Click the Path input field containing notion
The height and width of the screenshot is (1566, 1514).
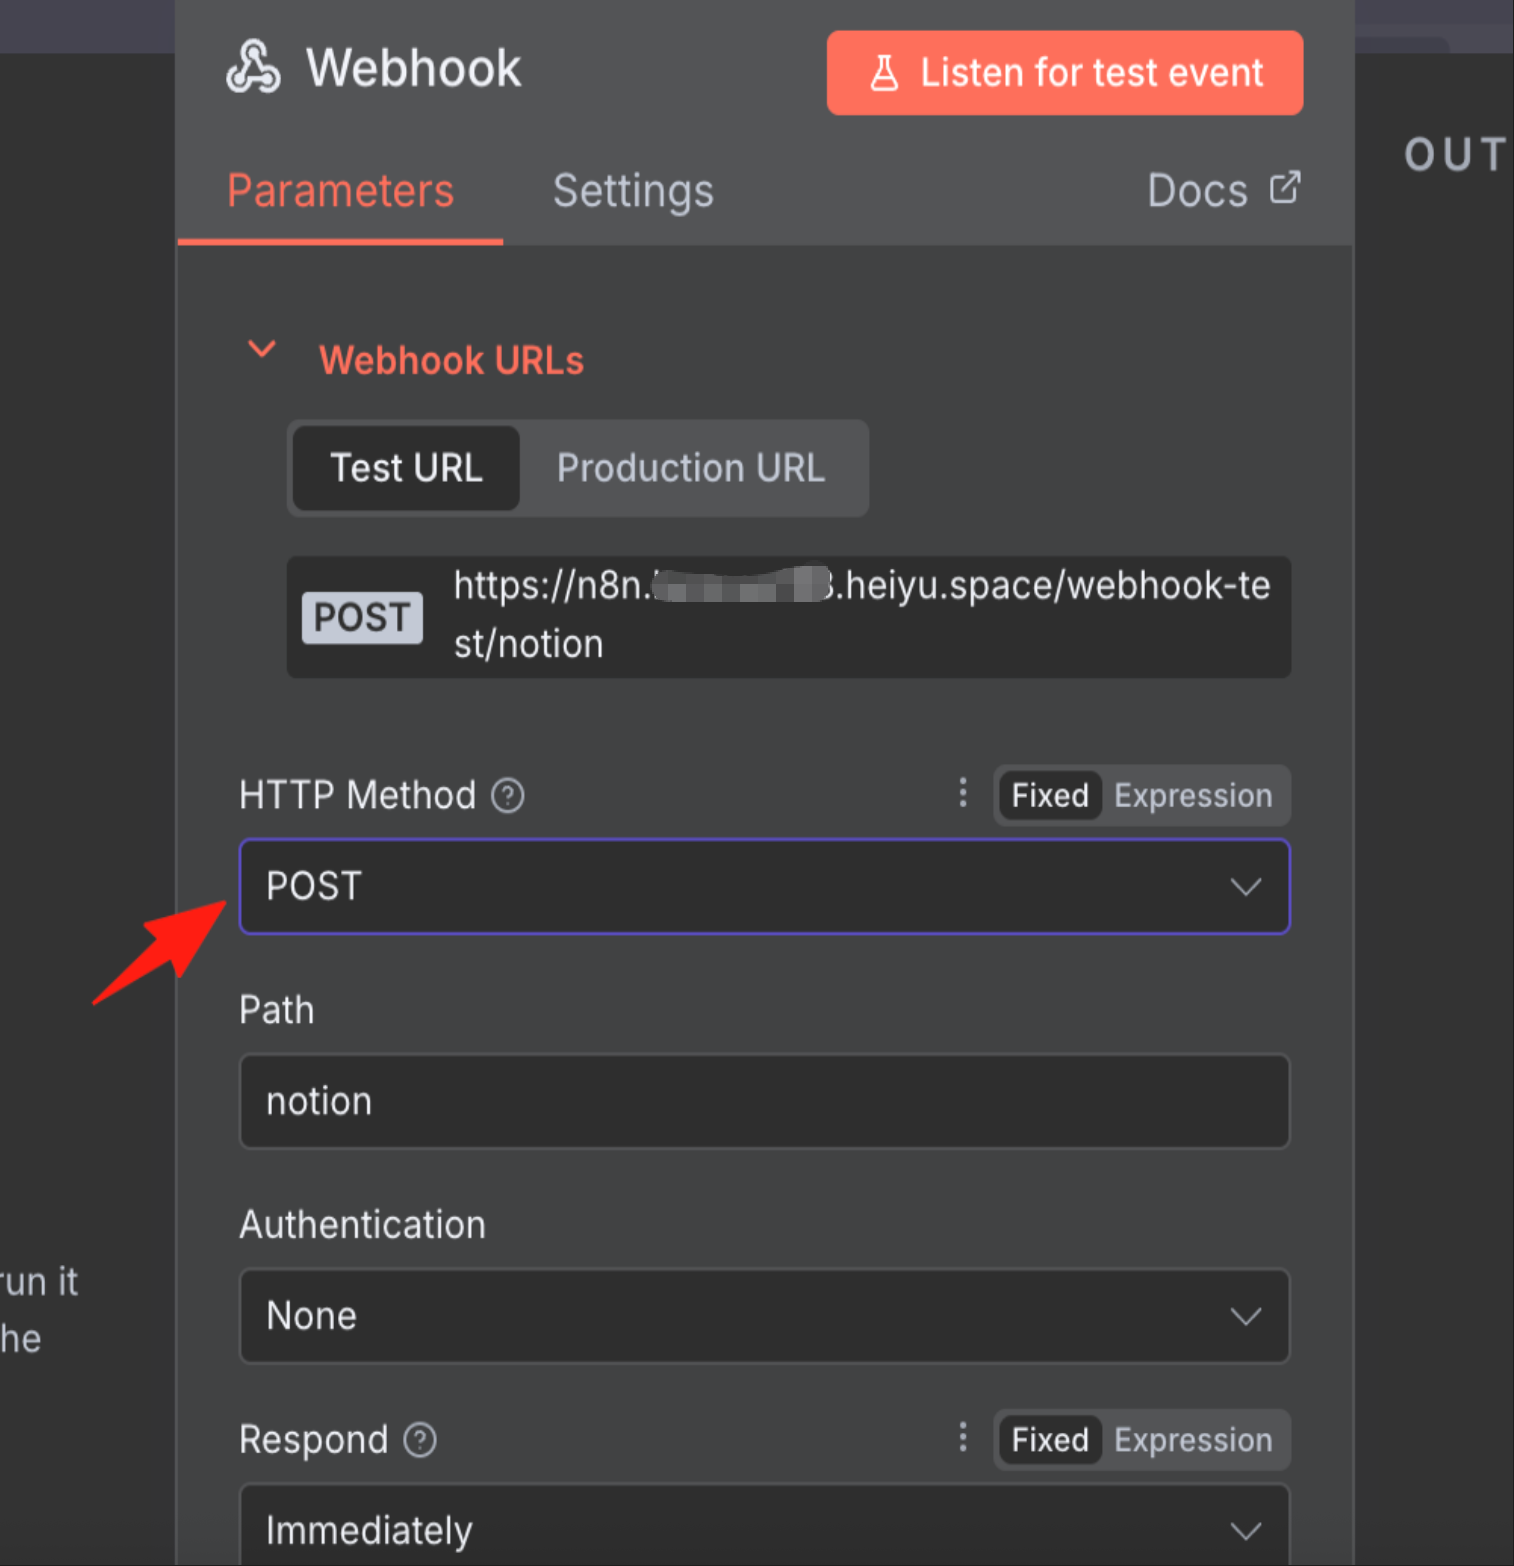765,1101
